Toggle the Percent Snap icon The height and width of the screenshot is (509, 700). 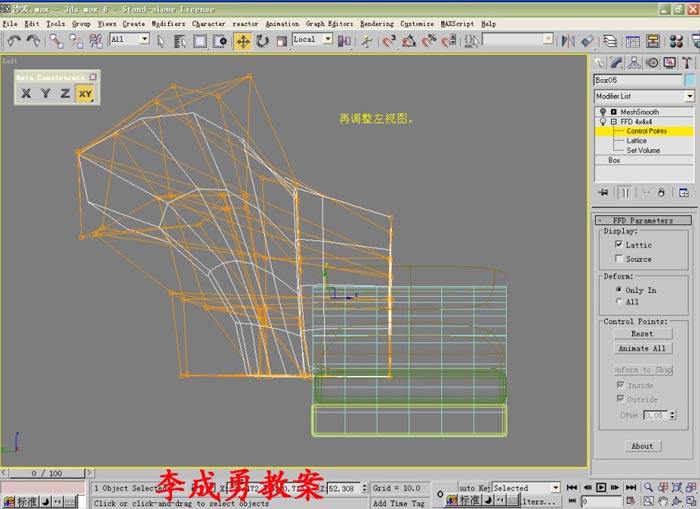(429, 41)
